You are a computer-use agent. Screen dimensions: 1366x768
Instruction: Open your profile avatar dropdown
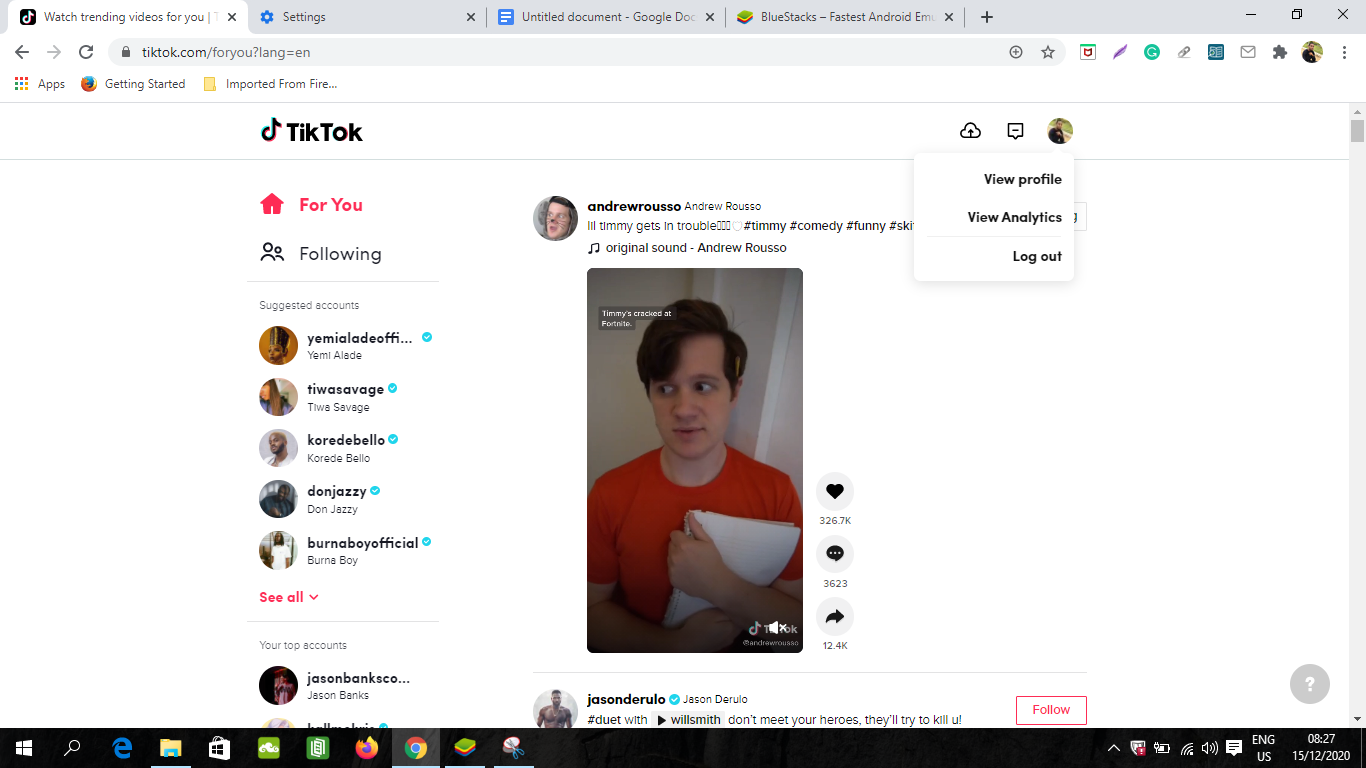[x=1060, y=130]
